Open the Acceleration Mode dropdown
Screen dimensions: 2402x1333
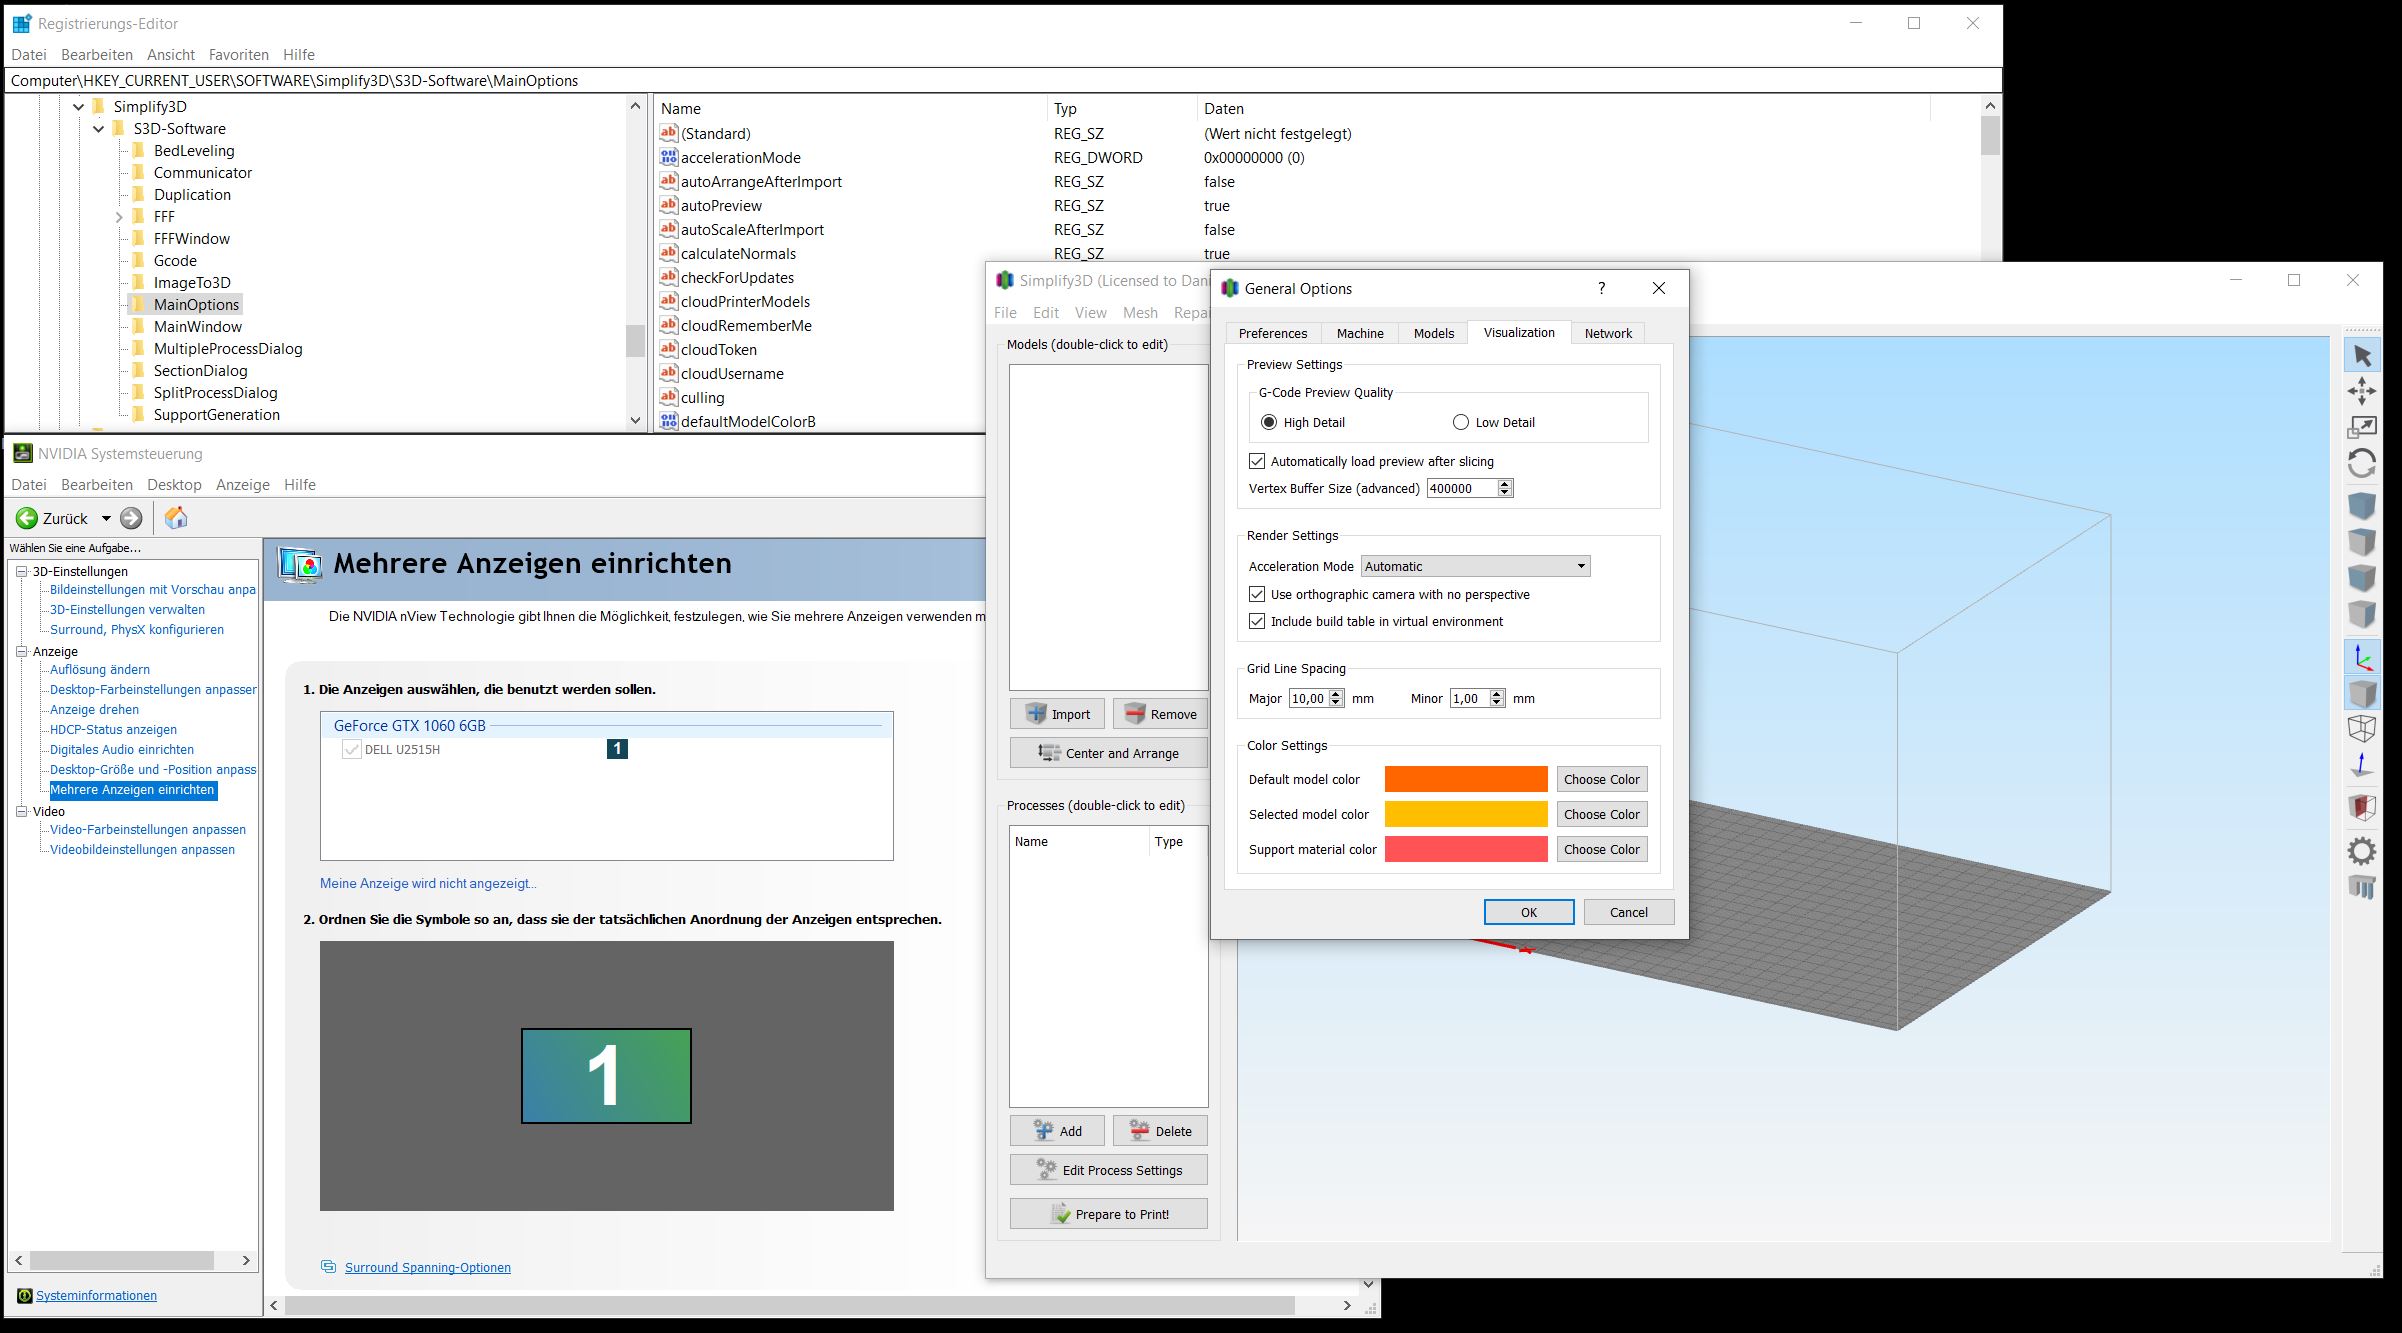point(1475,566)
